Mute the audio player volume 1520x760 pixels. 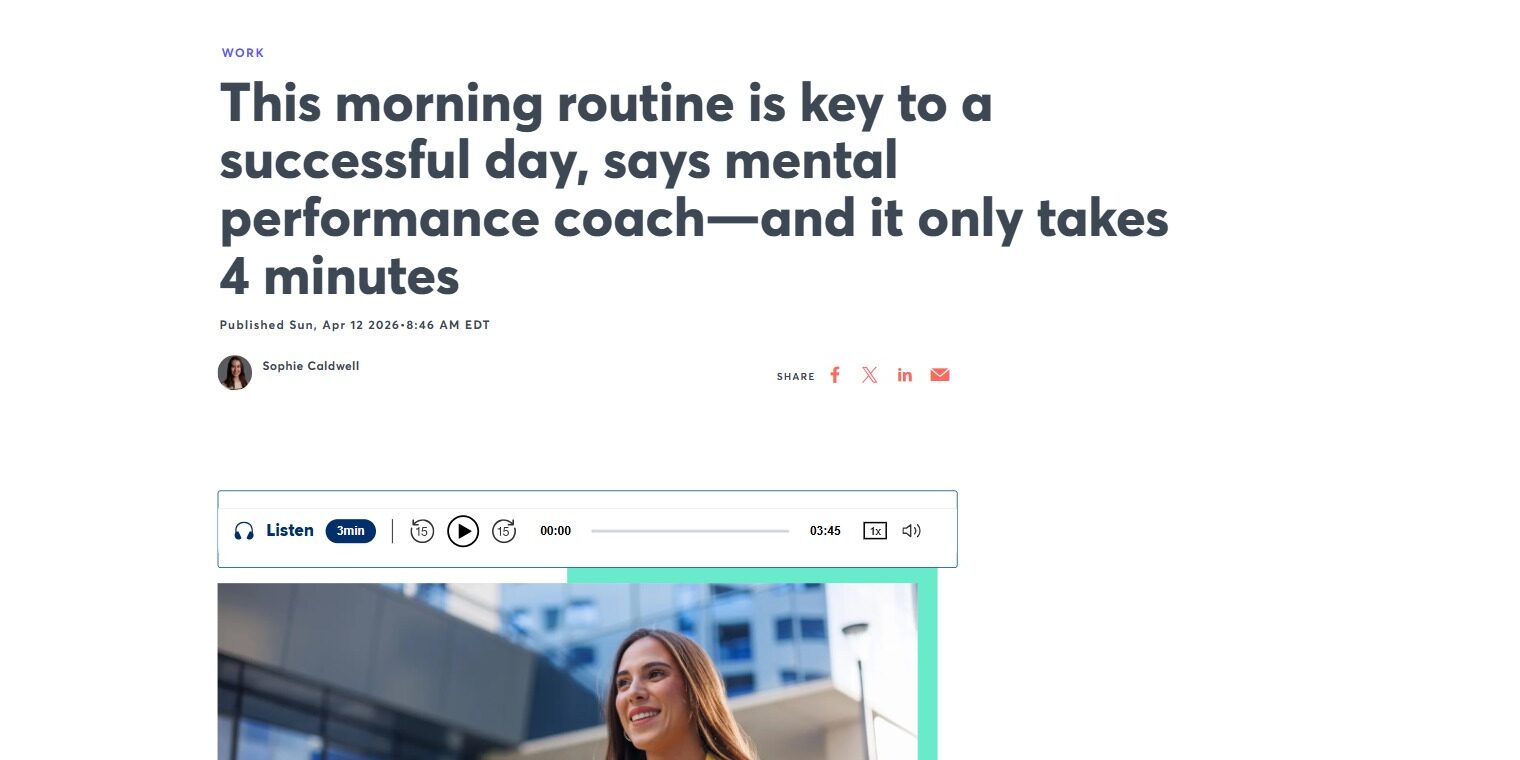tap(911, 531)
